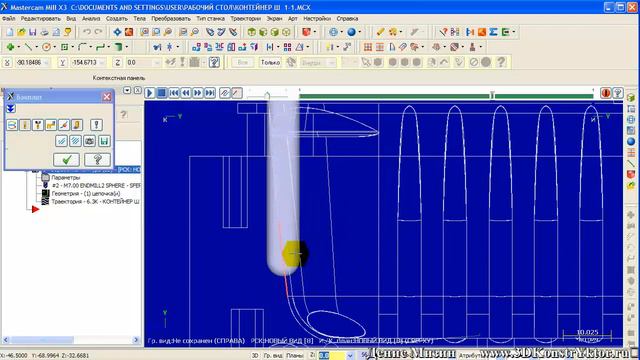Viewport: 640px width, 360px height.
Task: Click the Гр. вид status bar button
Action: point(273,356)
